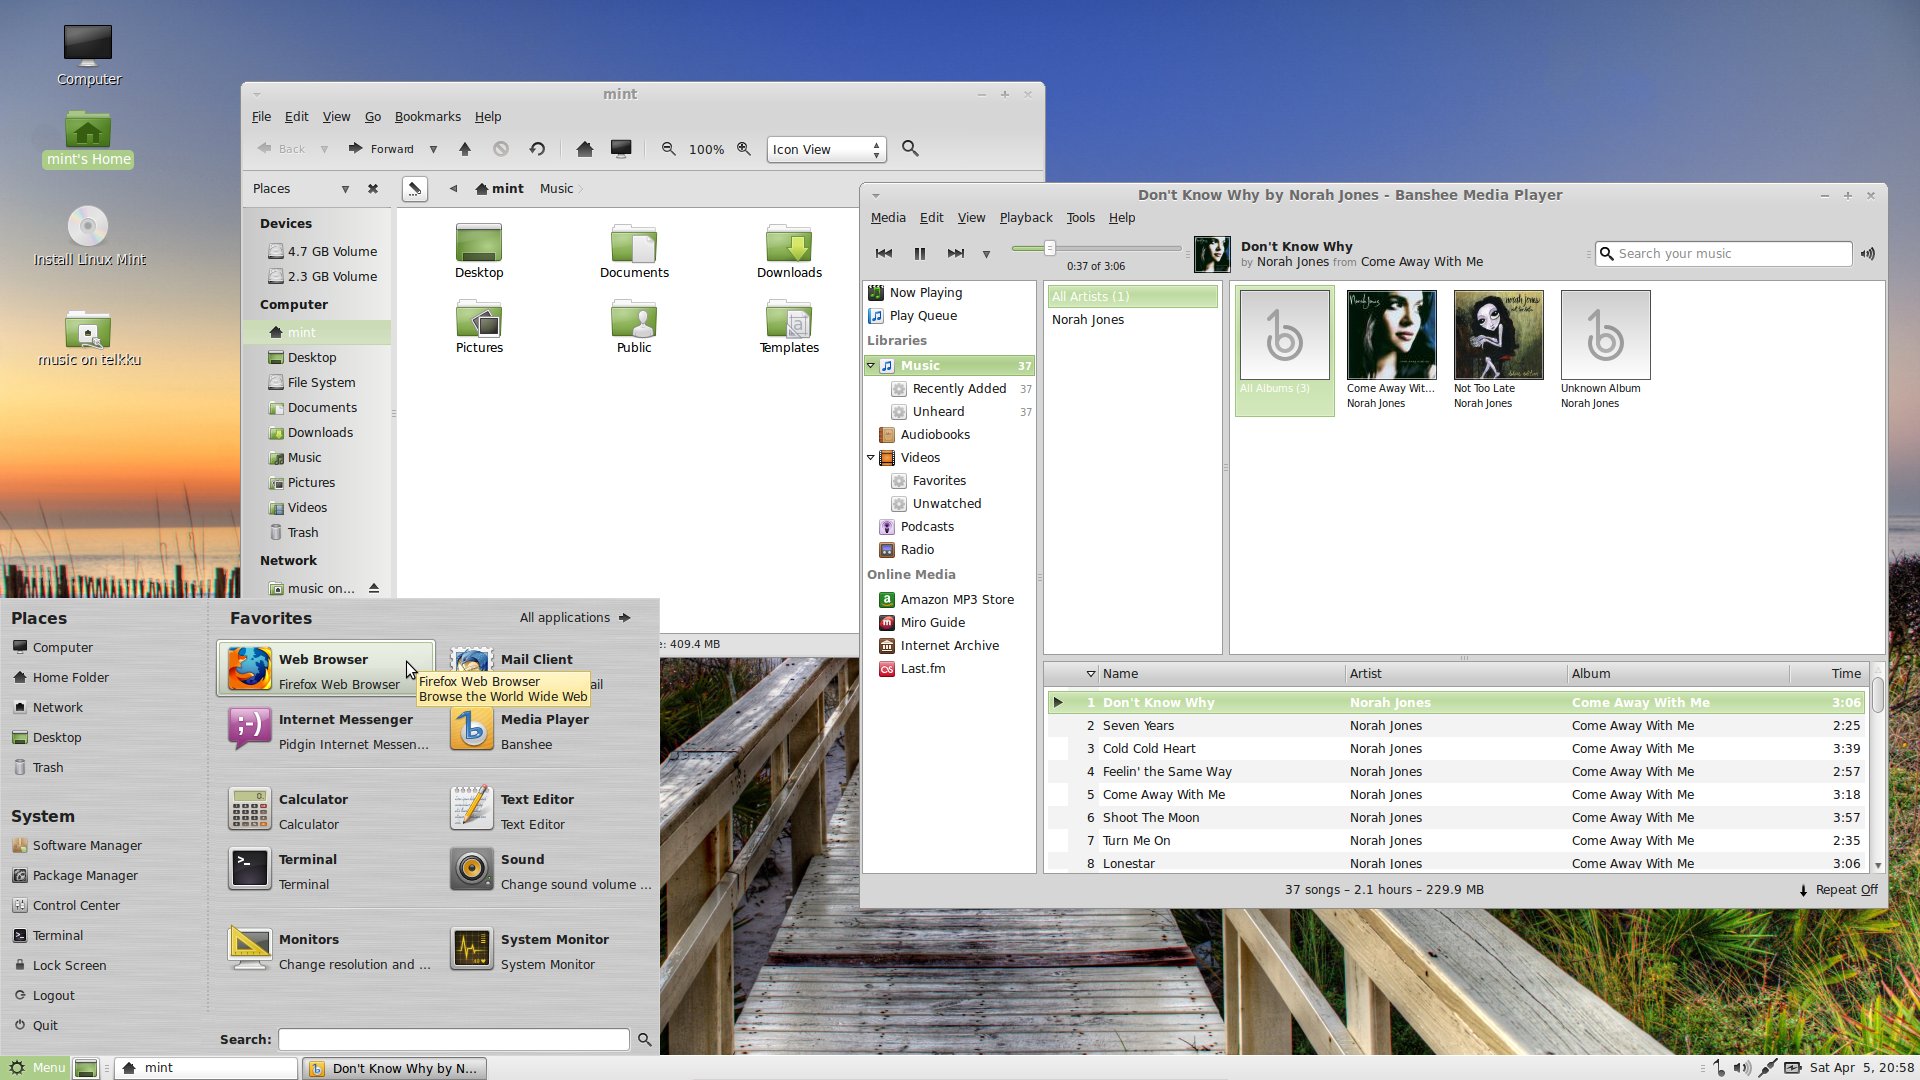1920x1080 pixels.
Task: Open Icon View mode dropdown
Action: 826,150
